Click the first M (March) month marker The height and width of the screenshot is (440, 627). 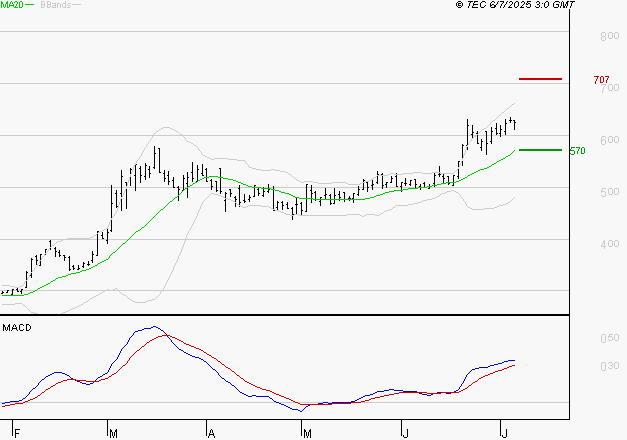click(114, 433)
